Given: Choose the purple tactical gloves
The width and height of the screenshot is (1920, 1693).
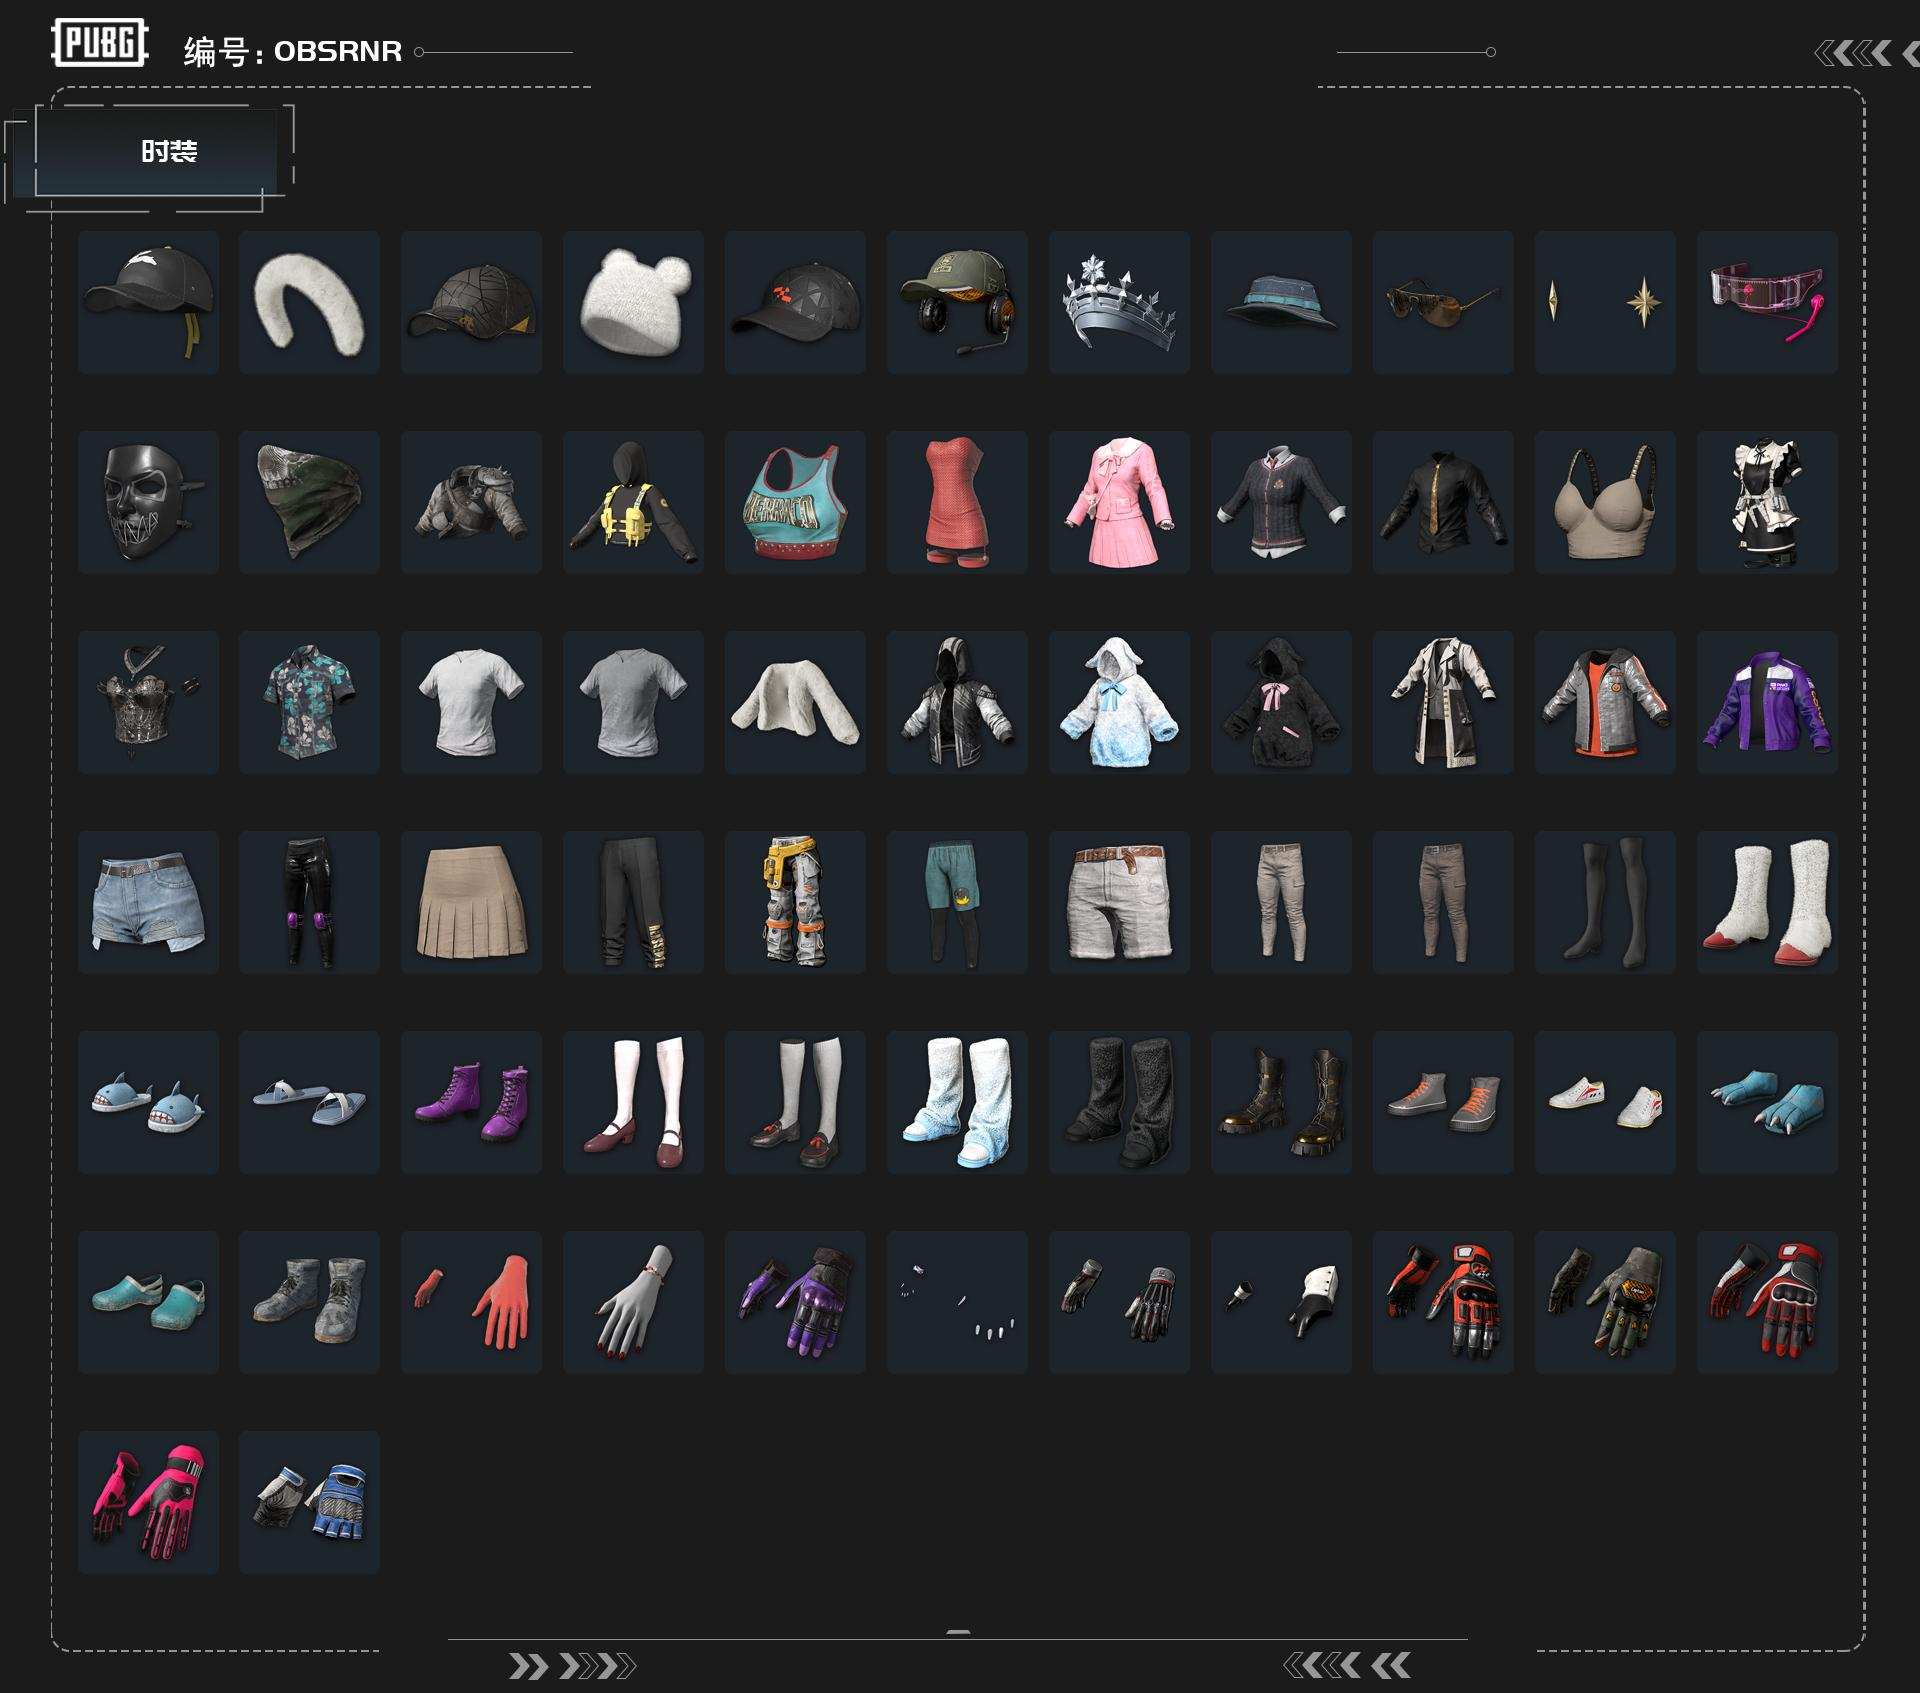Looking at the screenshot, I should coord(795,1302).
